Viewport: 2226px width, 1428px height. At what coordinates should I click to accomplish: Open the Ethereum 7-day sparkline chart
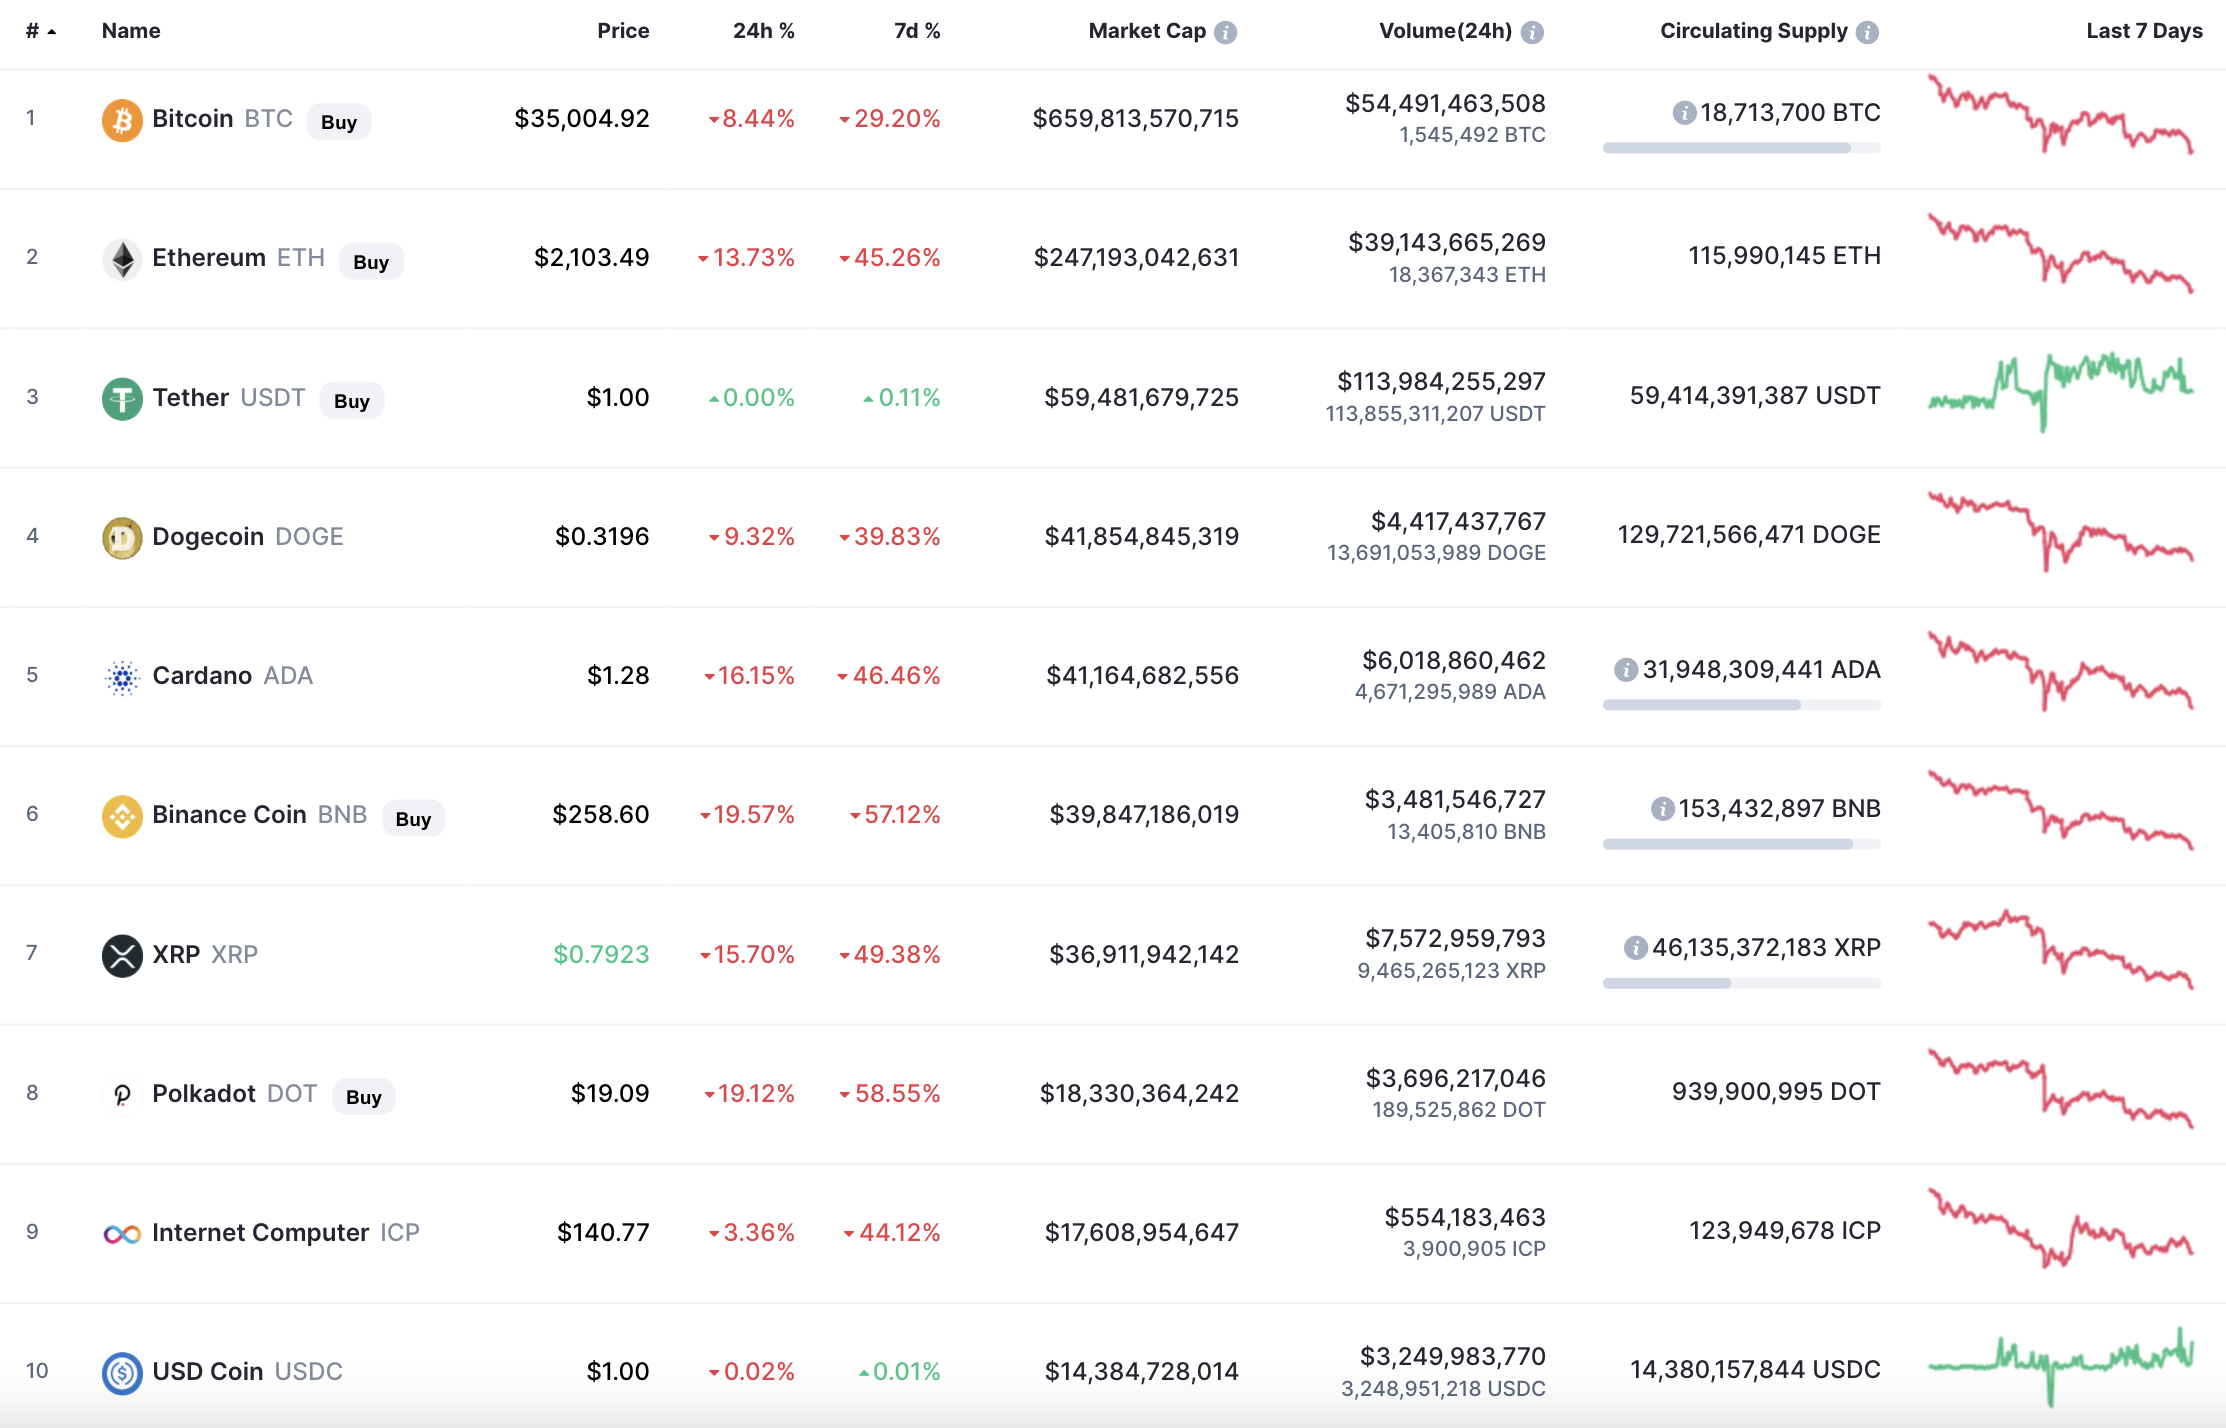[2060, 252]
